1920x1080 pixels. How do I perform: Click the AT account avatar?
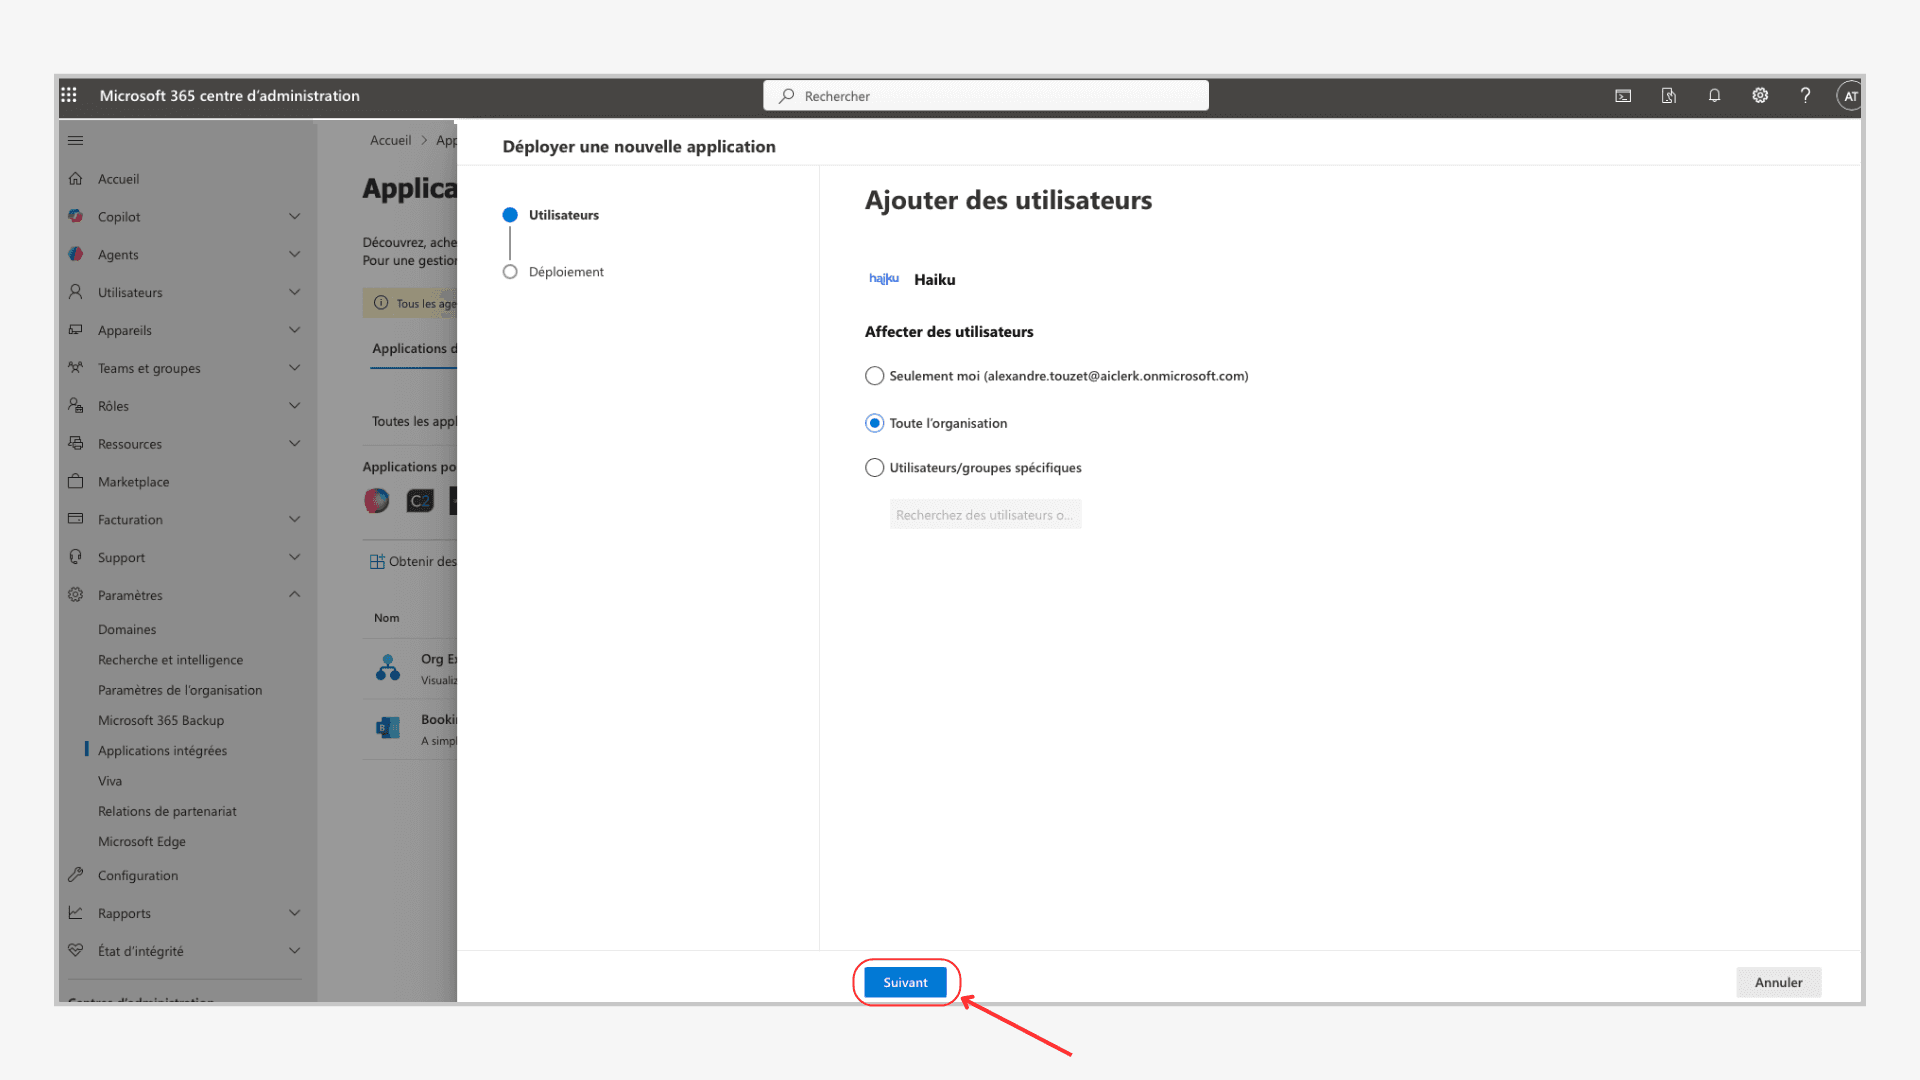(1849, 96)
